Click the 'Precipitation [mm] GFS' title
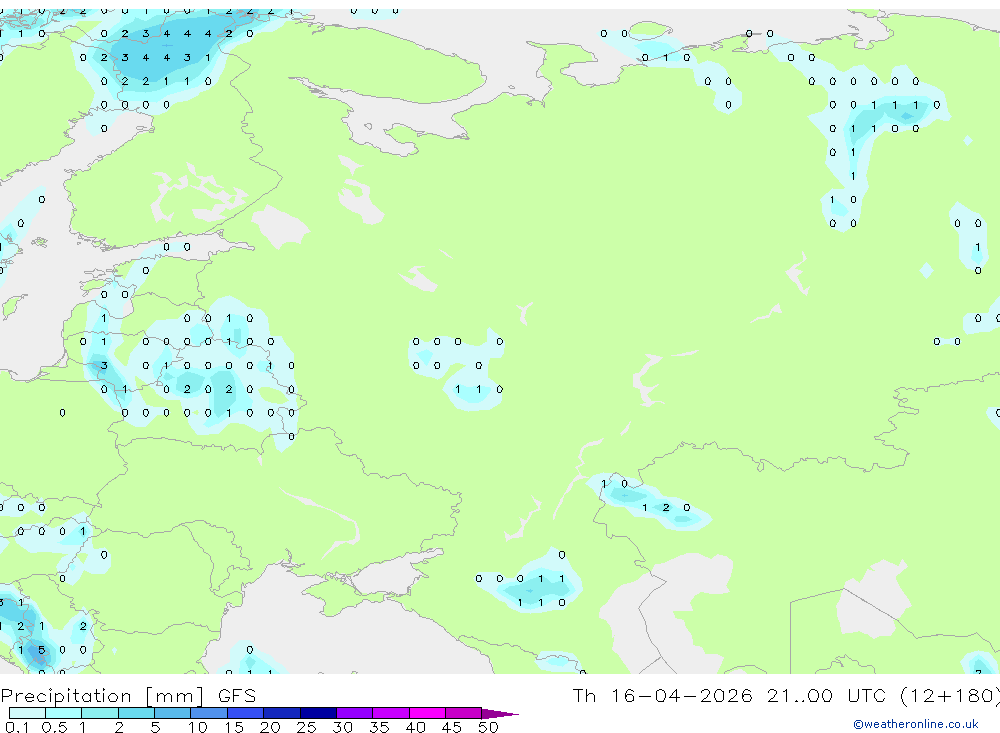 click(x=128, y=696)
